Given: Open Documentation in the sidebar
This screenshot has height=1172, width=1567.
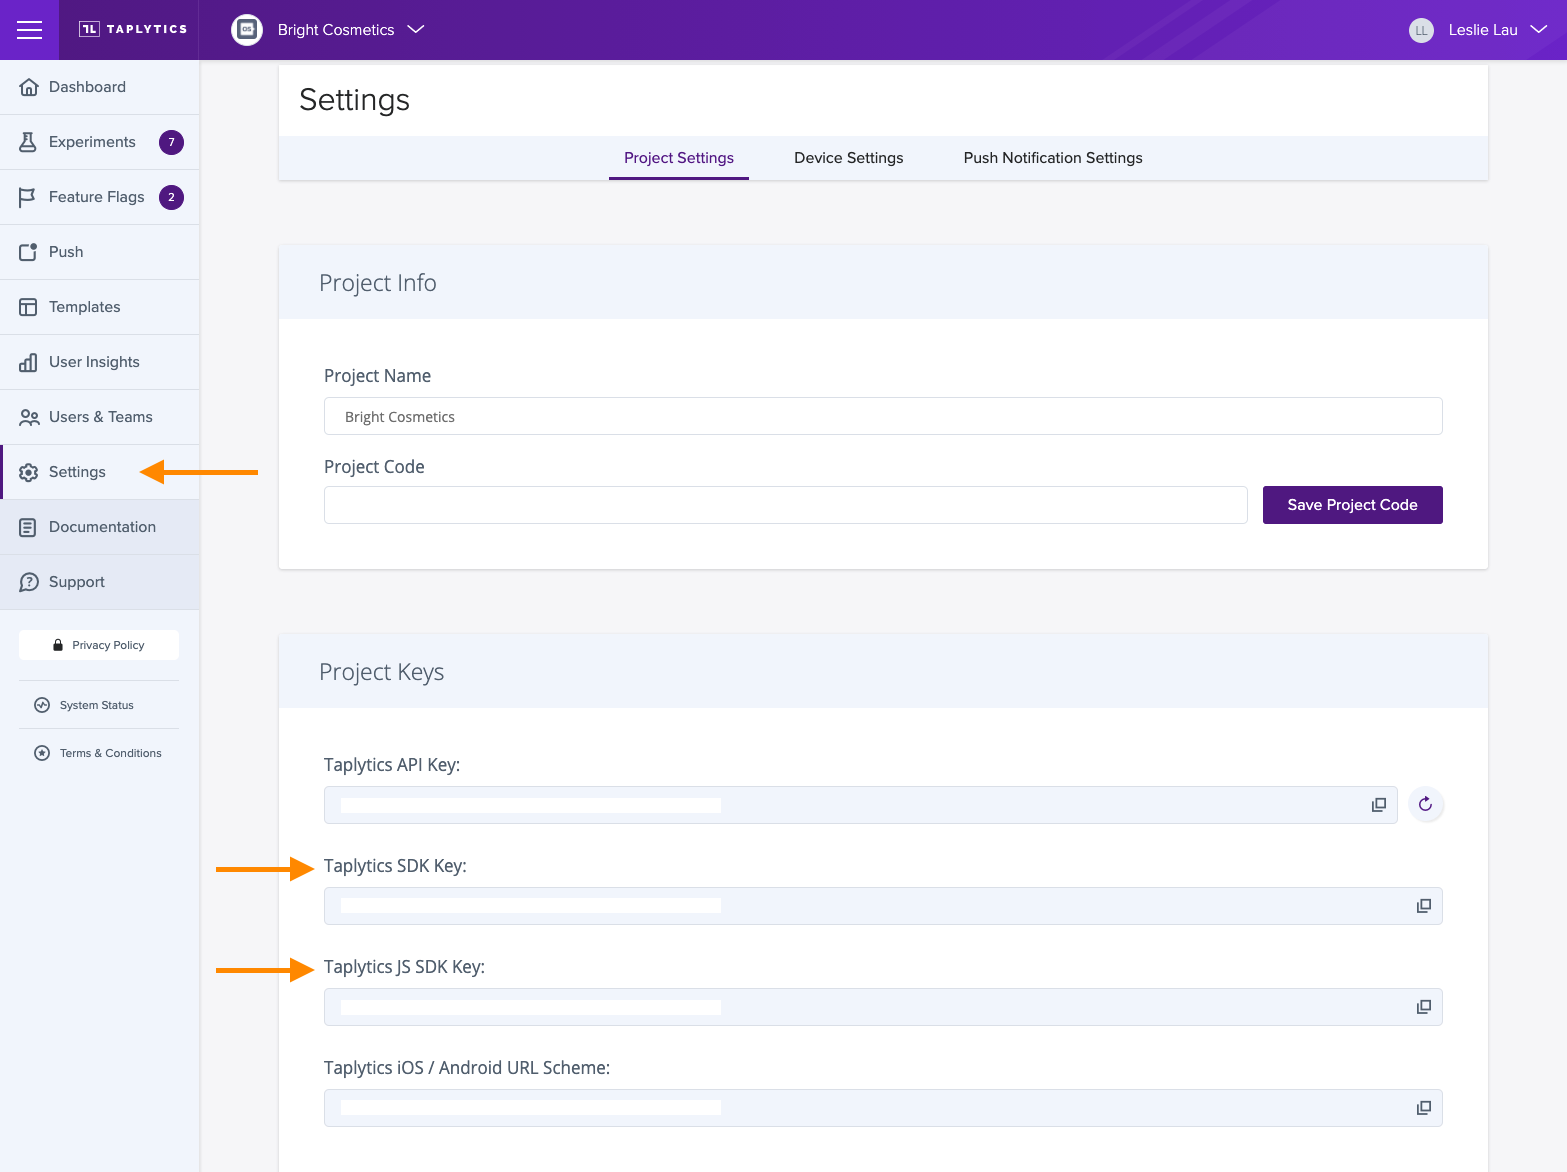Looking at the screenshot, I should point(100,527).
